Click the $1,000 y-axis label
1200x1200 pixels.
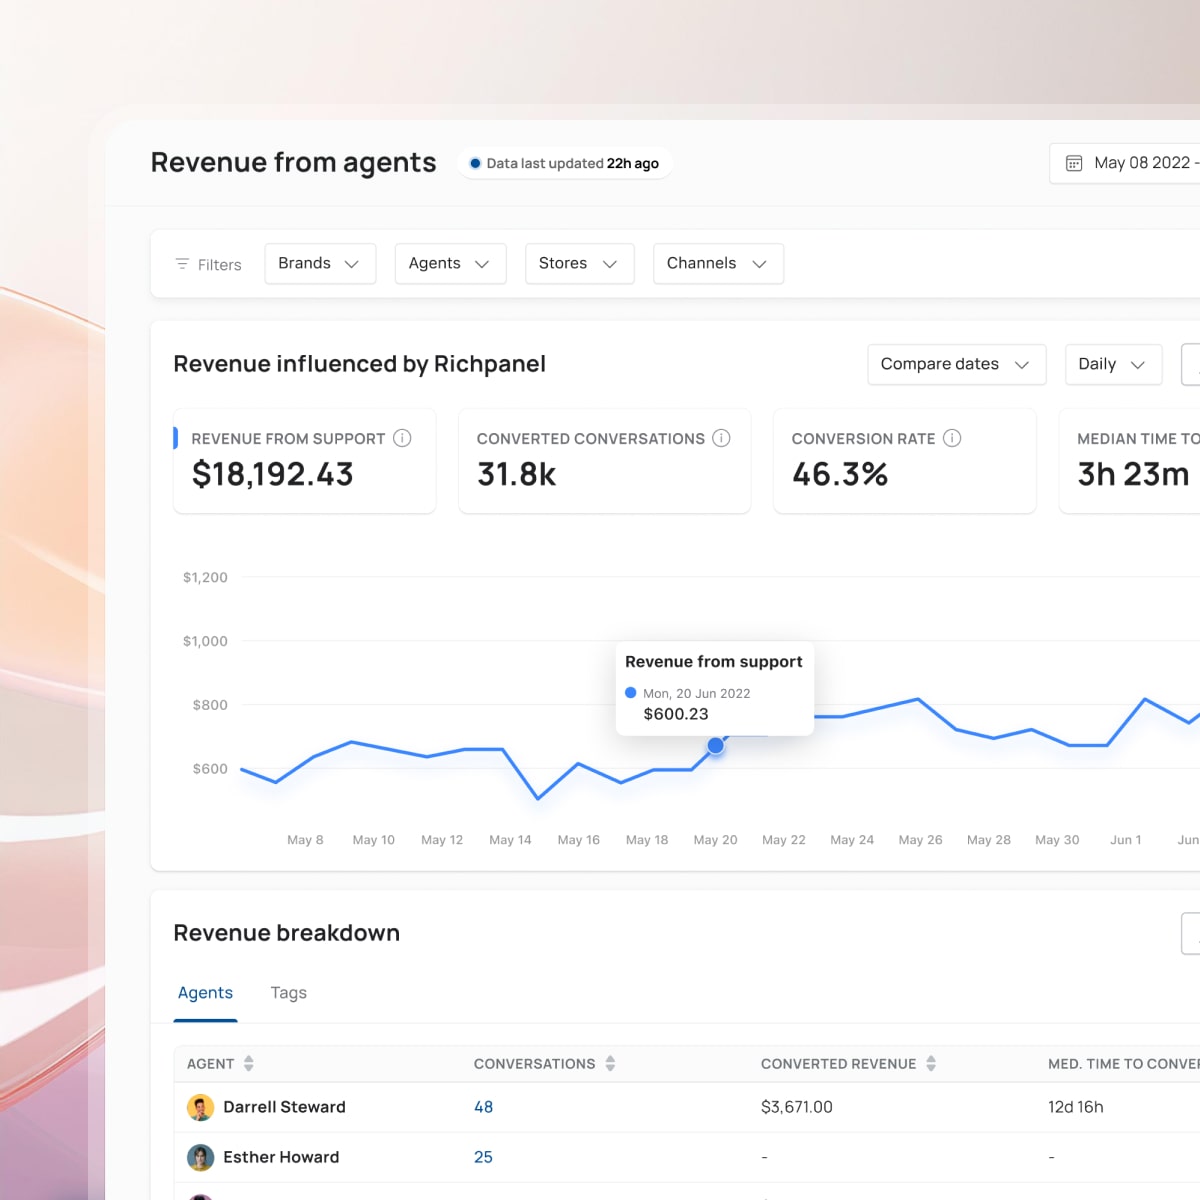click(x=205, y=641)
